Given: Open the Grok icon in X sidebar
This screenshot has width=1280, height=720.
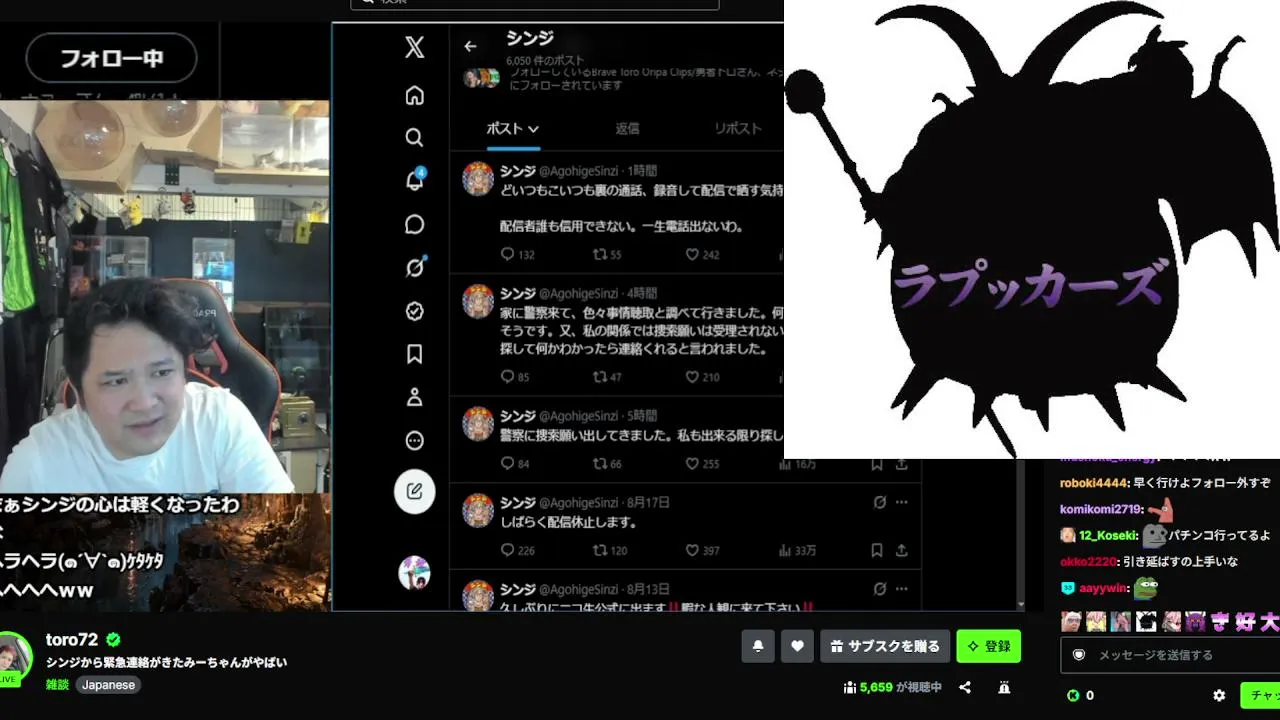Looking at the screenshot, I should tap(414, 267).
